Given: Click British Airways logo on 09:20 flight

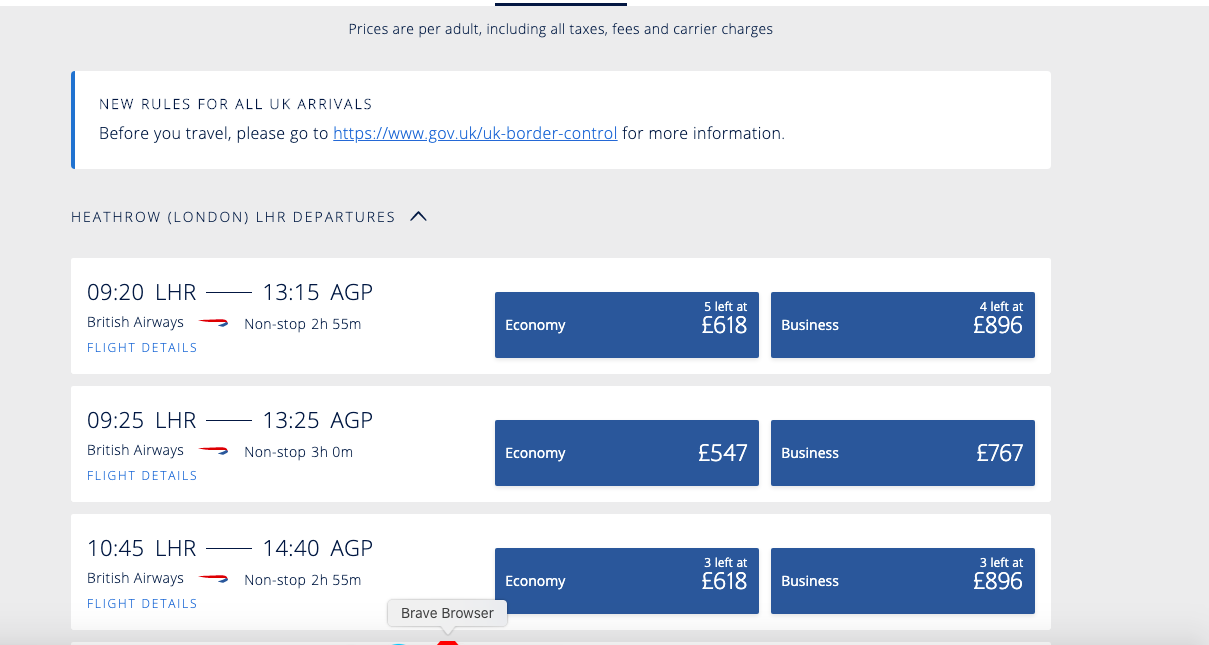Looking at the screenshot, I should tap(213, 323).
